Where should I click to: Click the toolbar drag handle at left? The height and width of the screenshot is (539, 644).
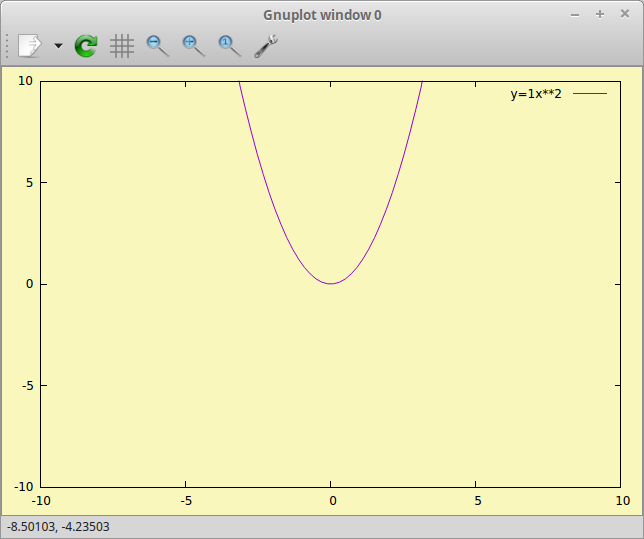point(7,45)
